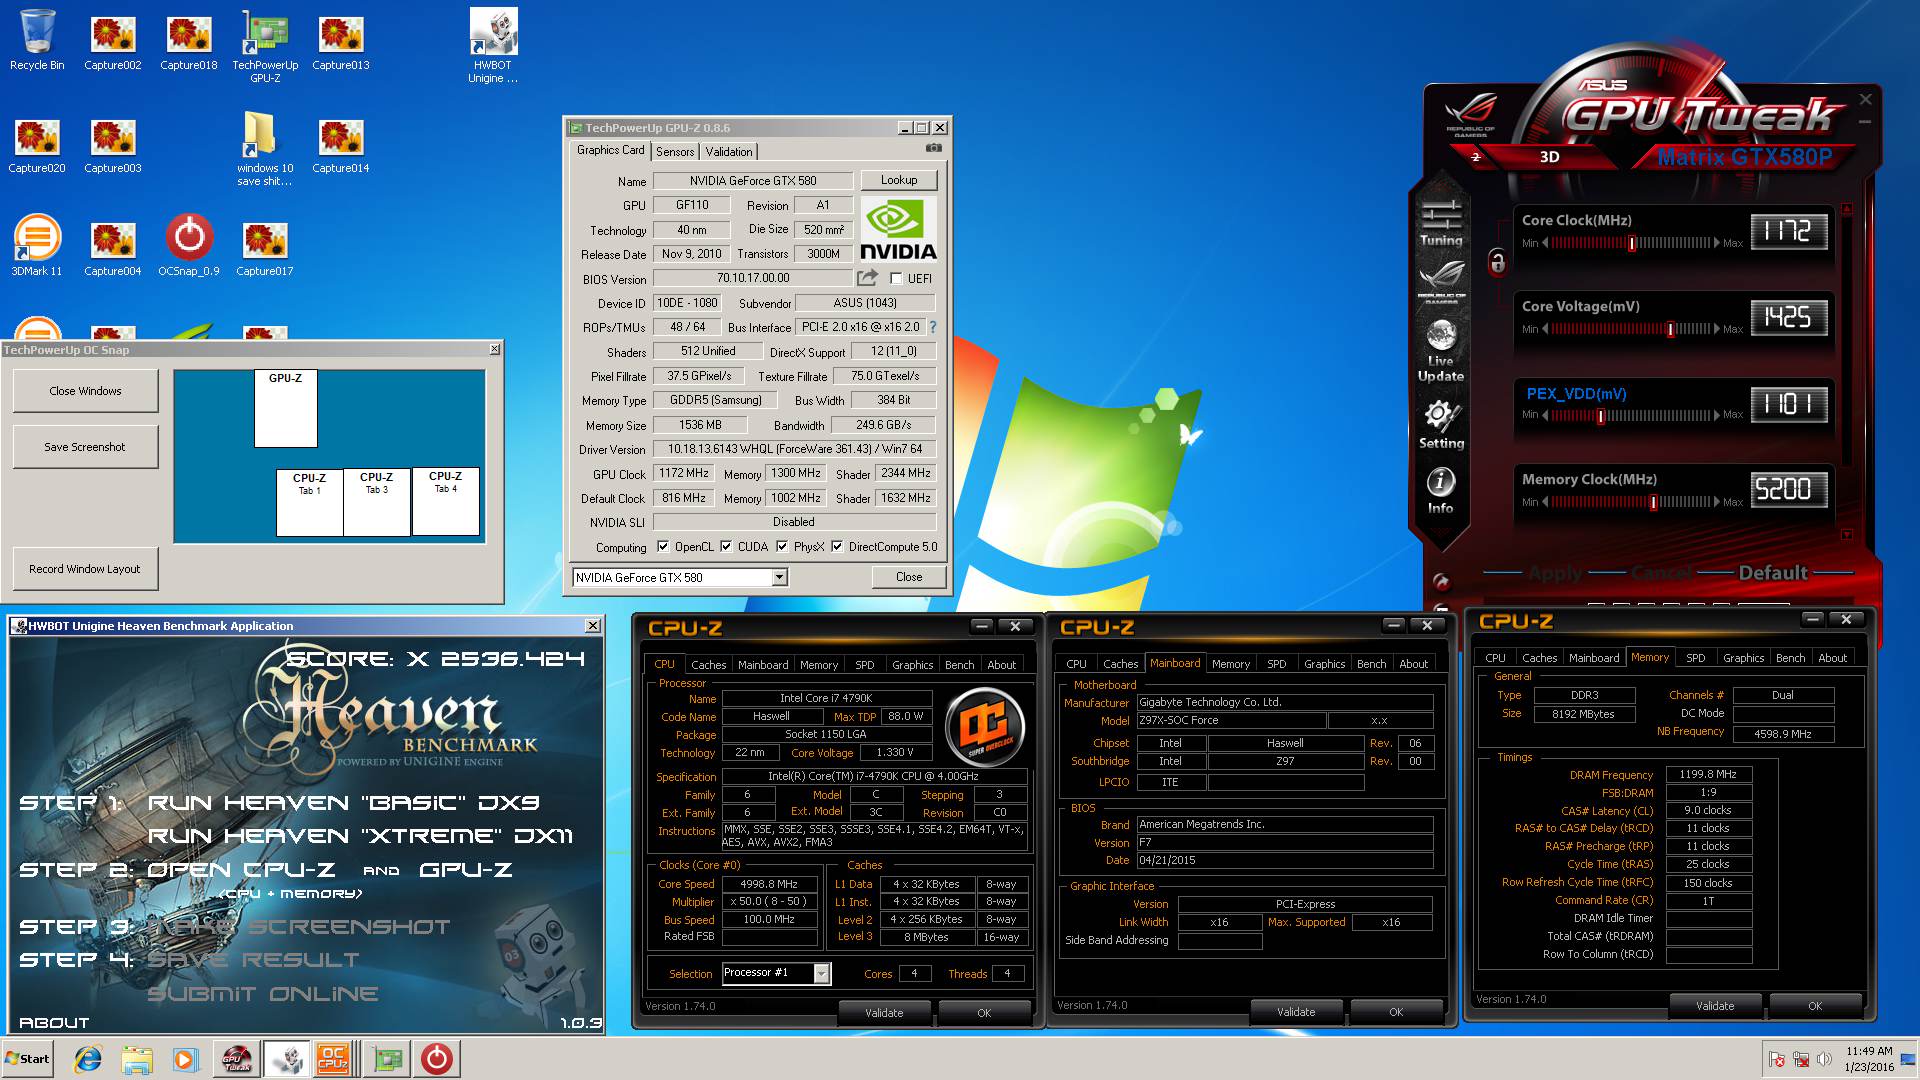Screen dimensions: 1920x1080
Task: Open Windows Media Player from the taskbar
Action: (x=185, y=1059)
